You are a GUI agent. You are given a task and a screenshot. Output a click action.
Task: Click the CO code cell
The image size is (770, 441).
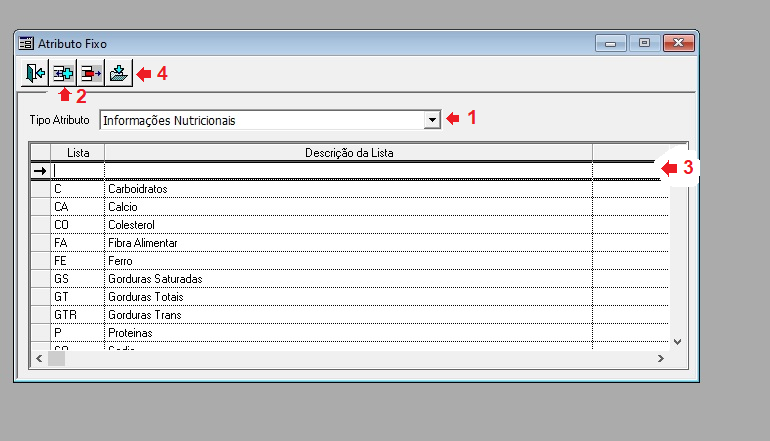pos(78,224)
